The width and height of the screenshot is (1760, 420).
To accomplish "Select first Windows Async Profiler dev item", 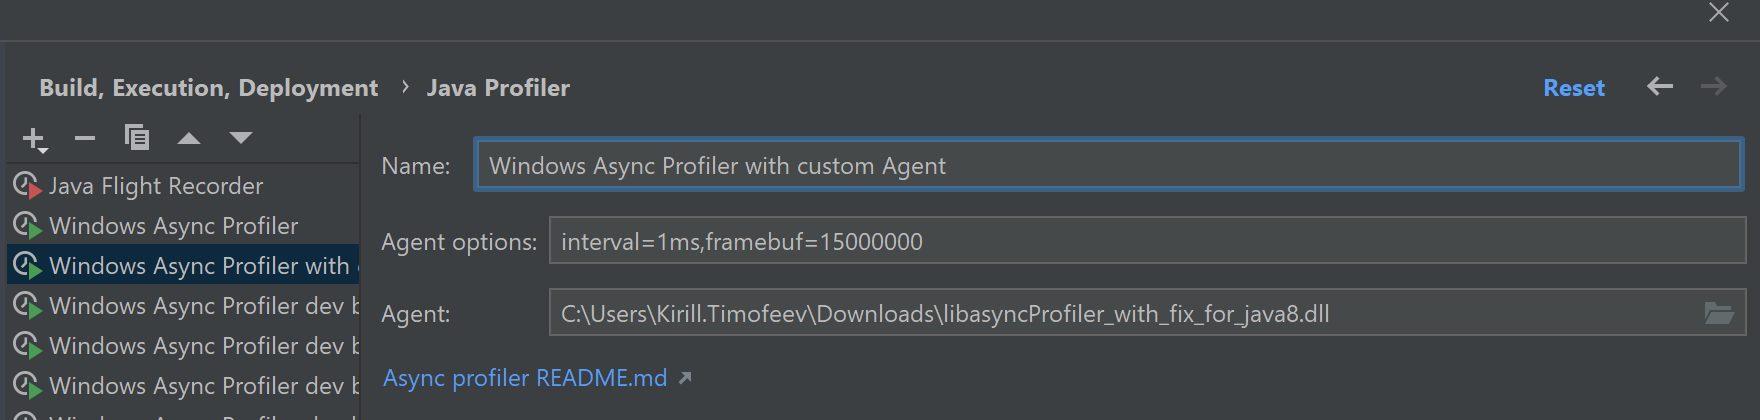I will tap(183, 306).
